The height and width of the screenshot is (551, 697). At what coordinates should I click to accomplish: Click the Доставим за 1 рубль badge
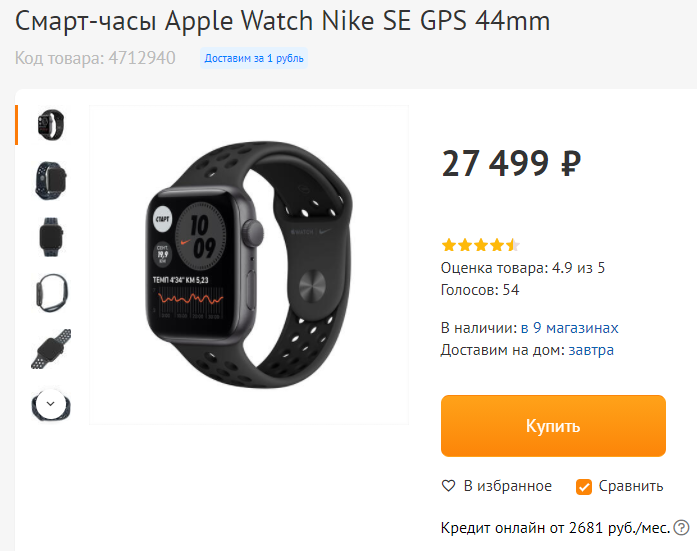(x=254, y=58)
